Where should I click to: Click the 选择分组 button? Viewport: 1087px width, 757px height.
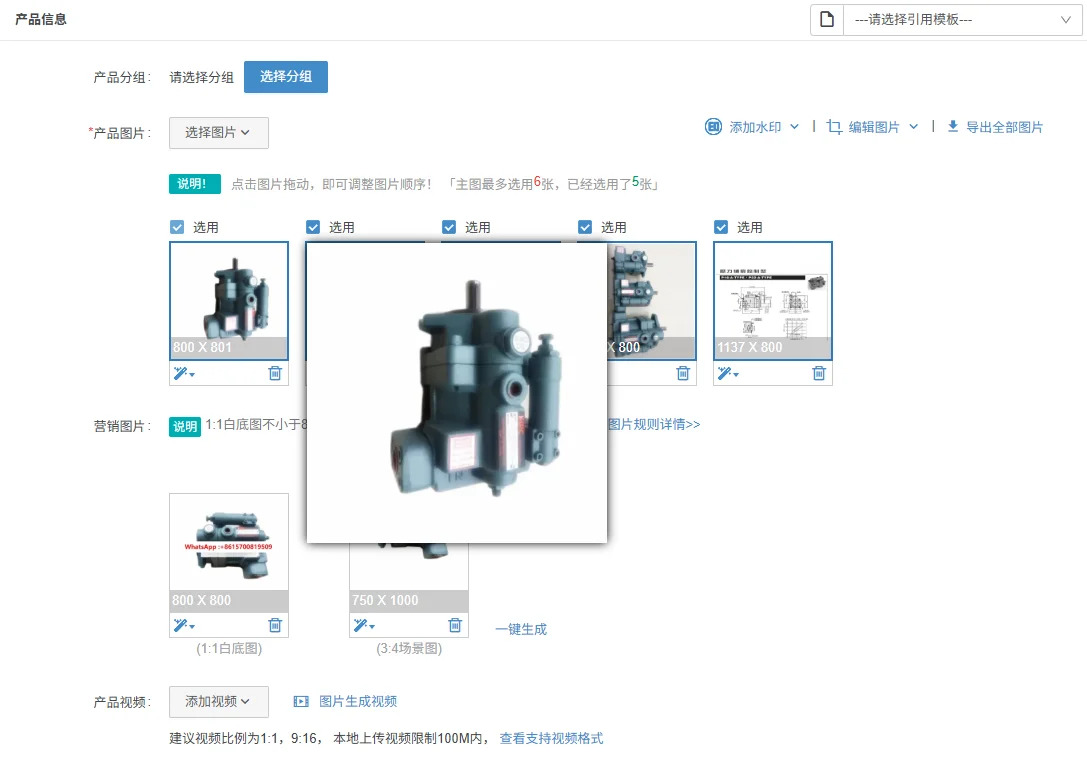coord(286,77)
